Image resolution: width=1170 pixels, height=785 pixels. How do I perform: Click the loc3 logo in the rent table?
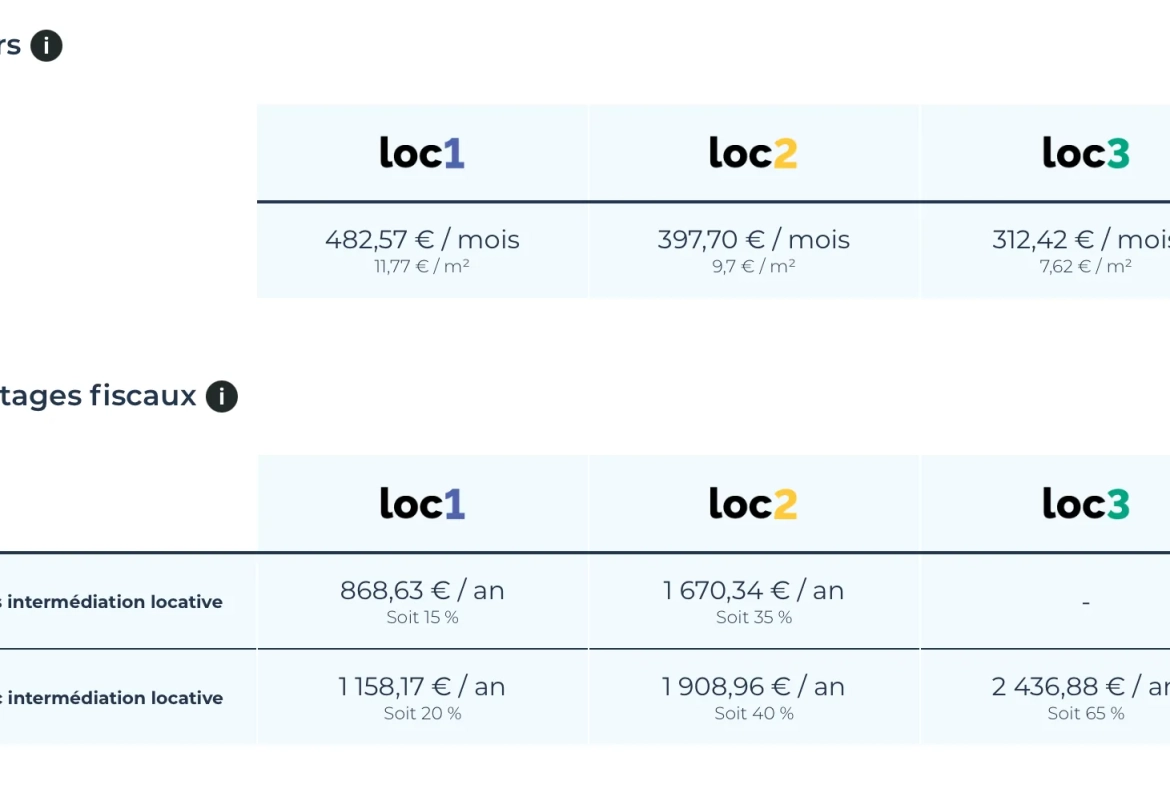(1086, 153)
